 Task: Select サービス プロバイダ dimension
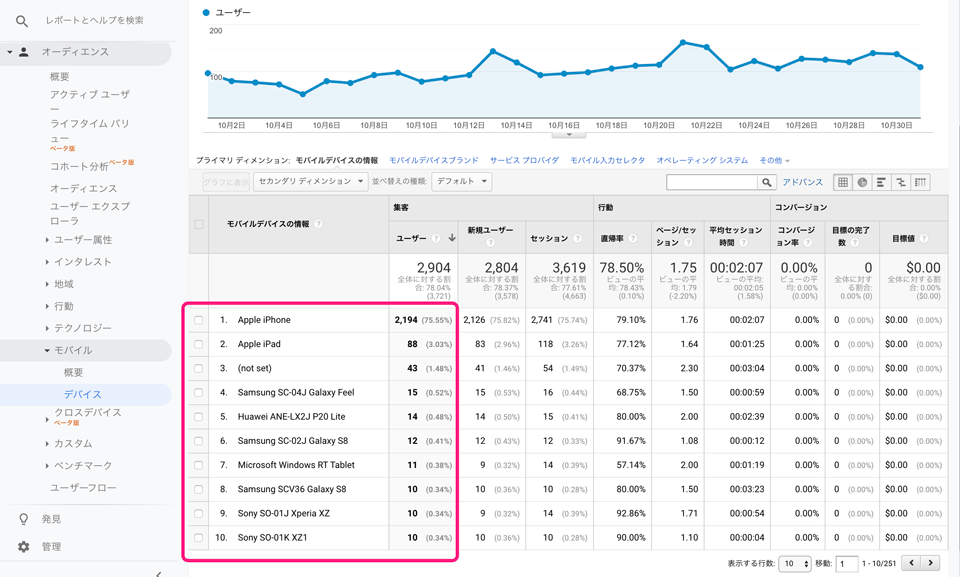pos(524,160)
